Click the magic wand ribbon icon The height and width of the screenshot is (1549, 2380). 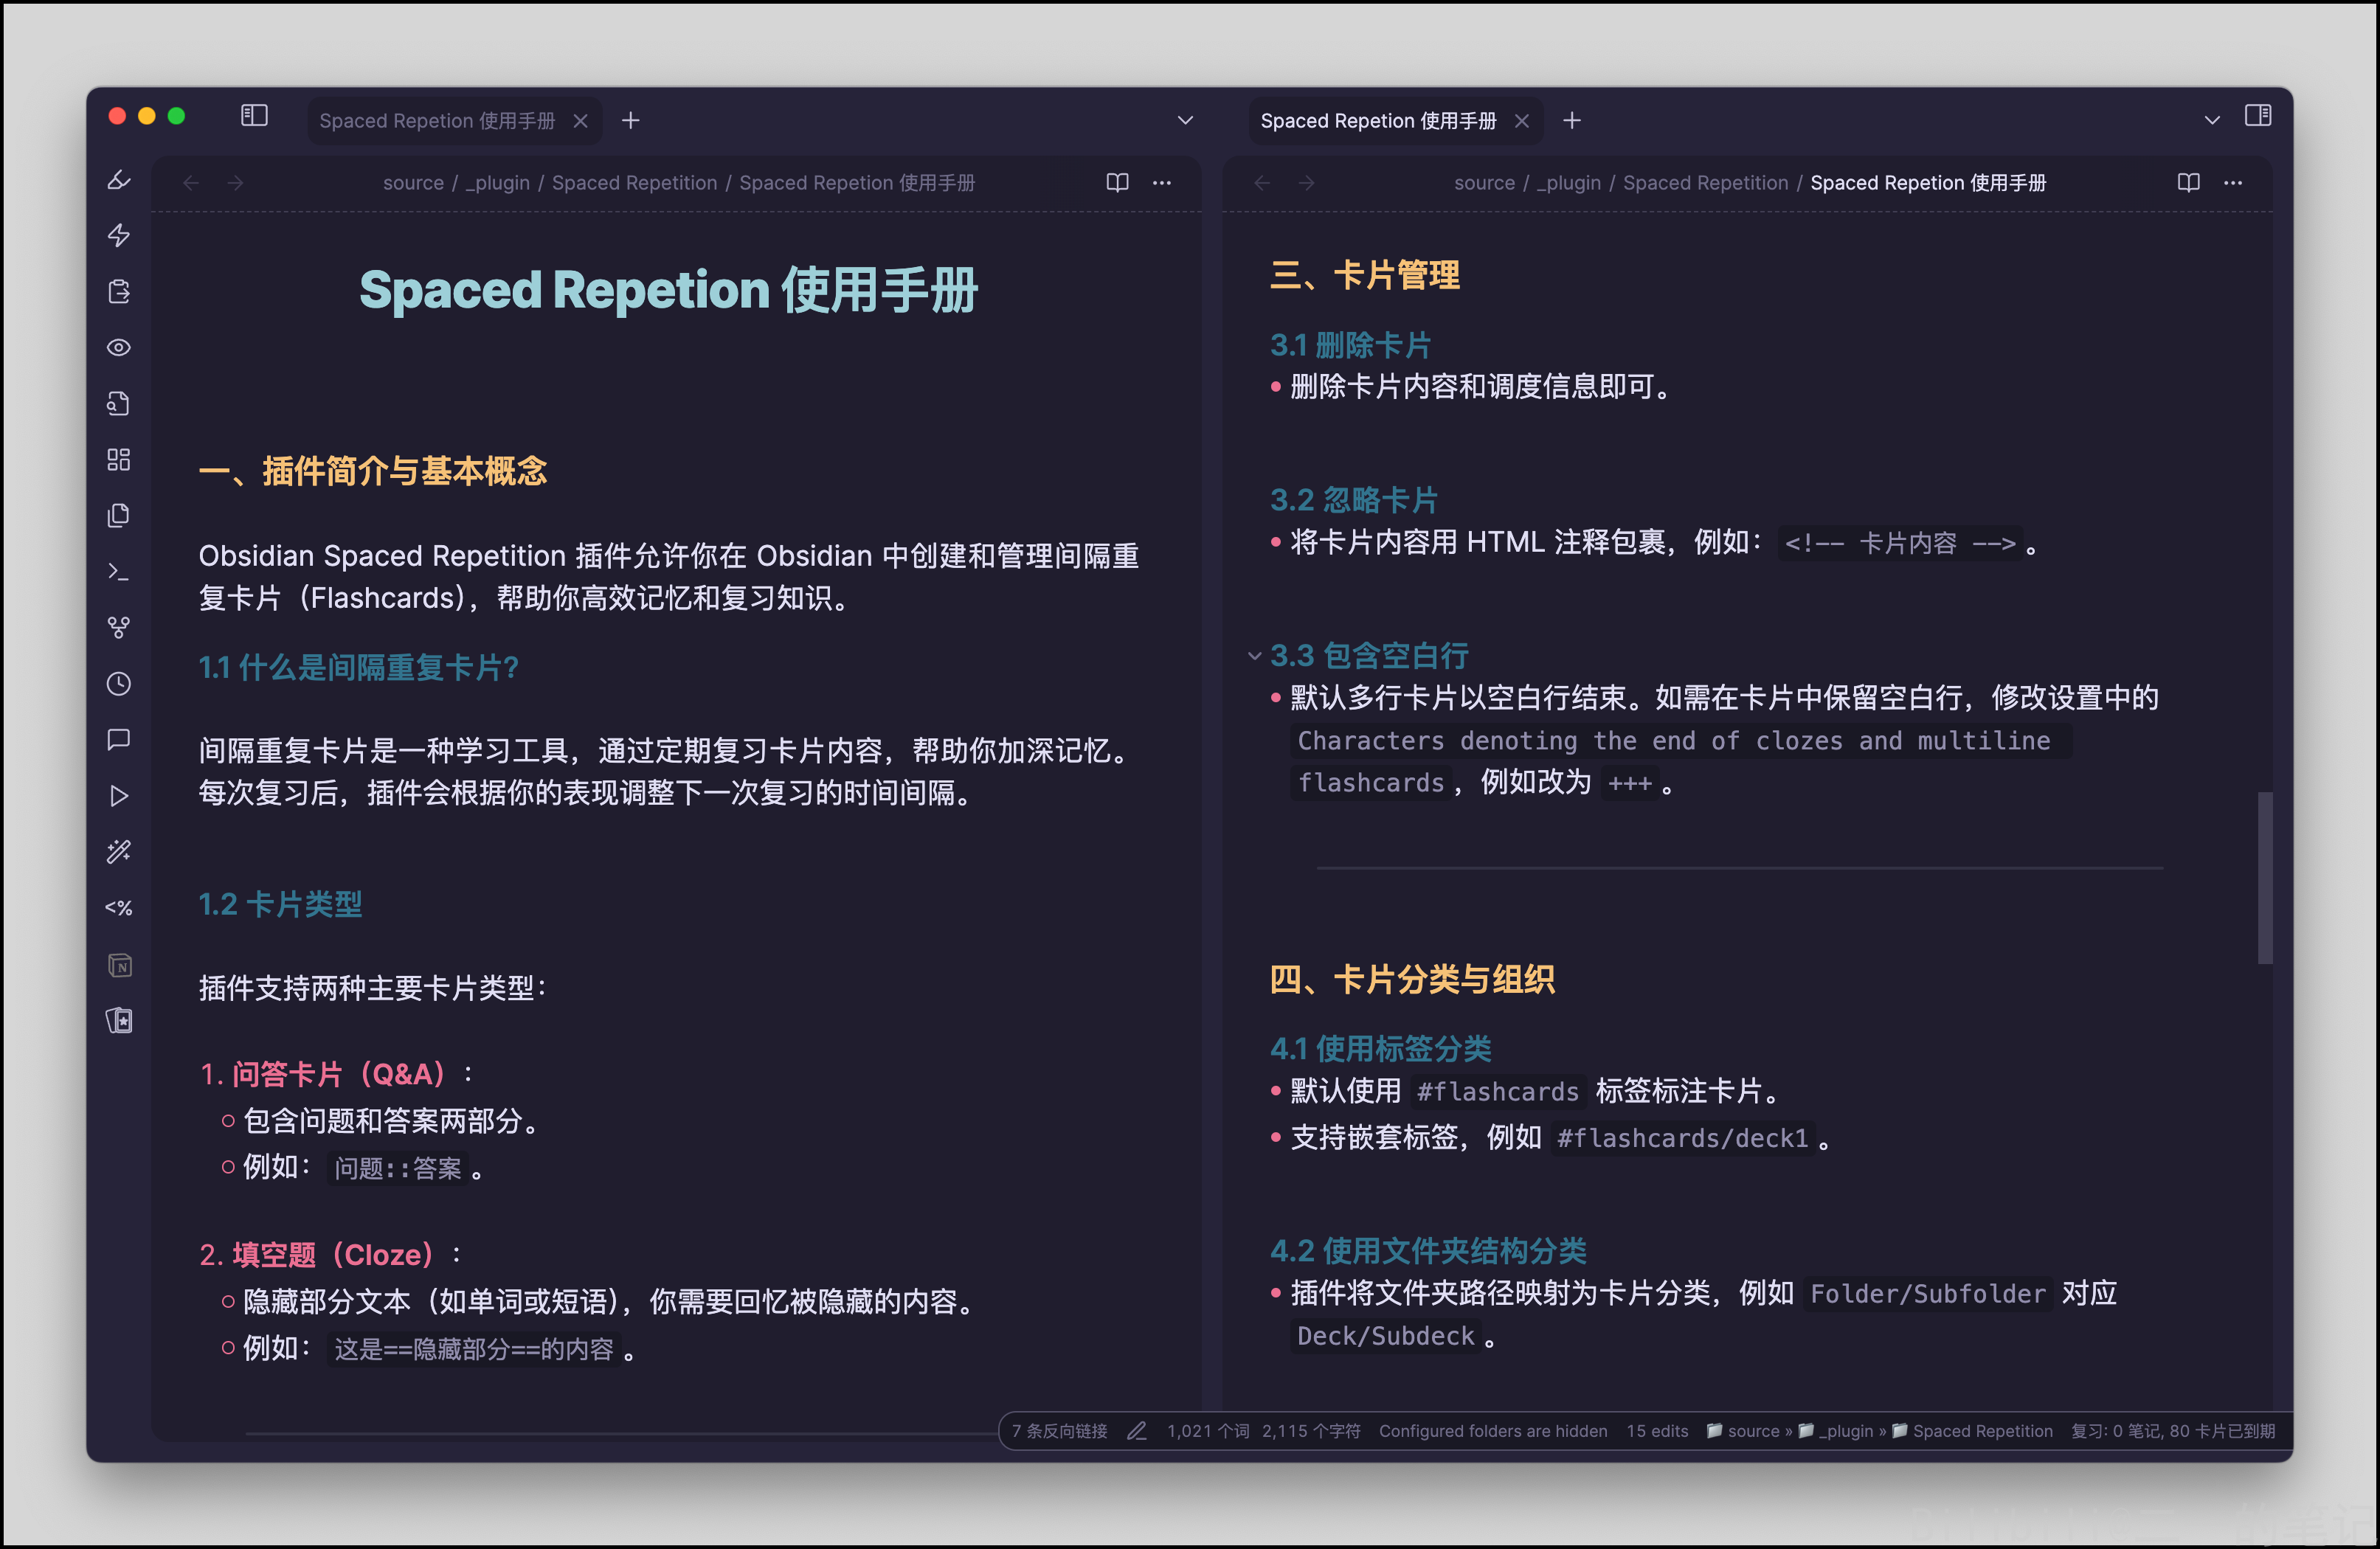119,852
